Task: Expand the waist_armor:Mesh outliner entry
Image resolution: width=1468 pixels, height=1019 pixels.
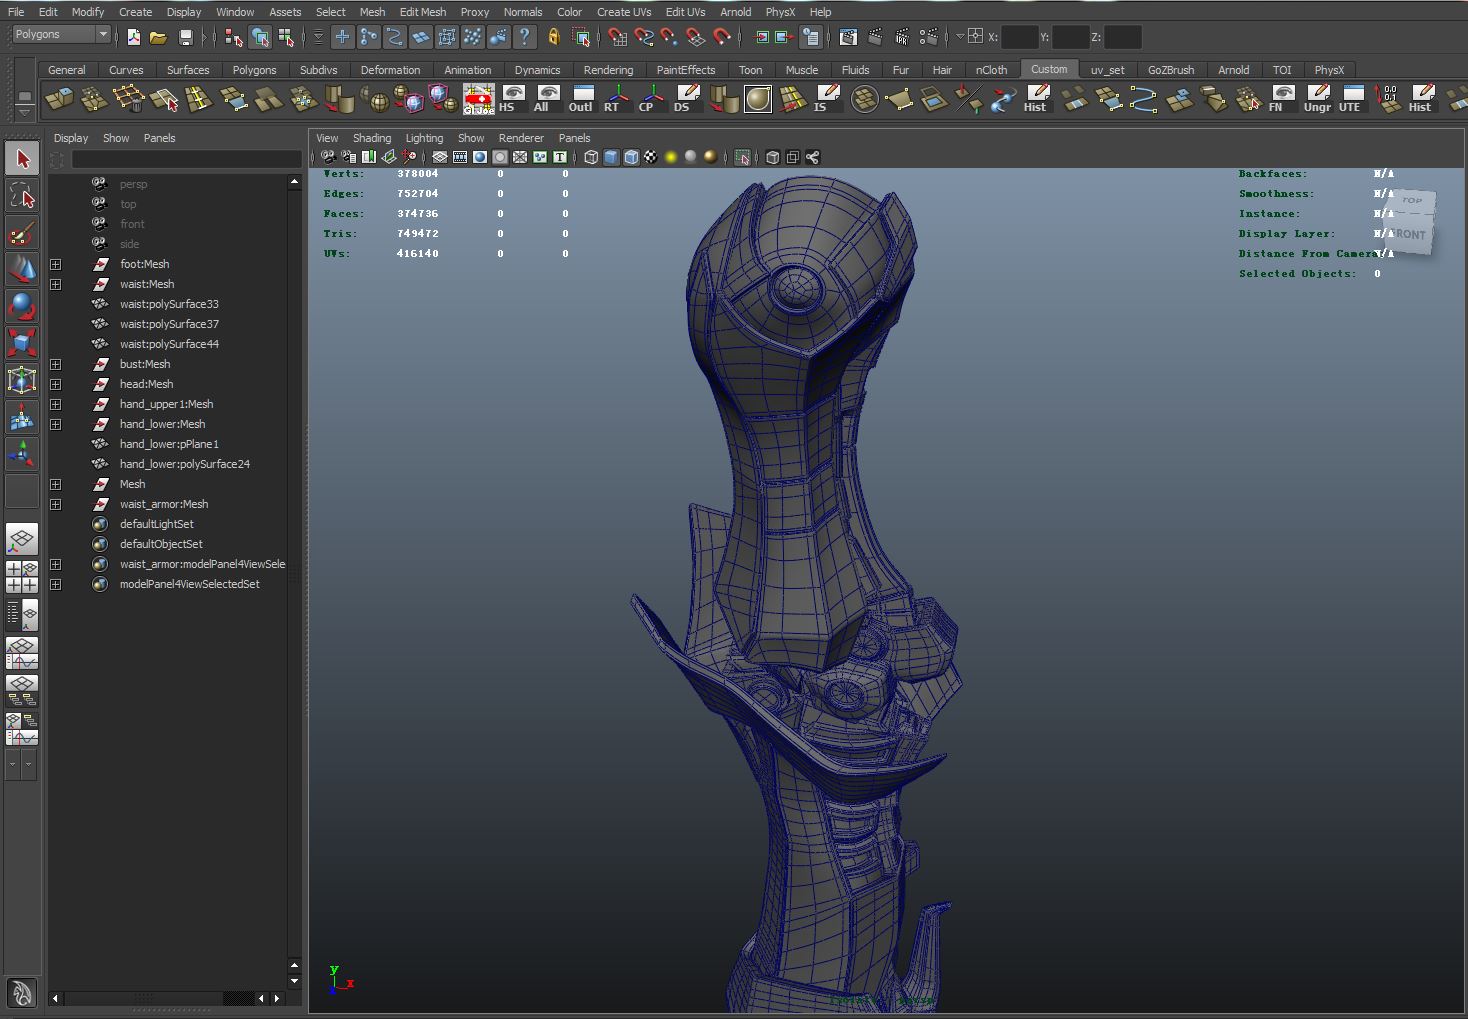Action: (56, 504)
